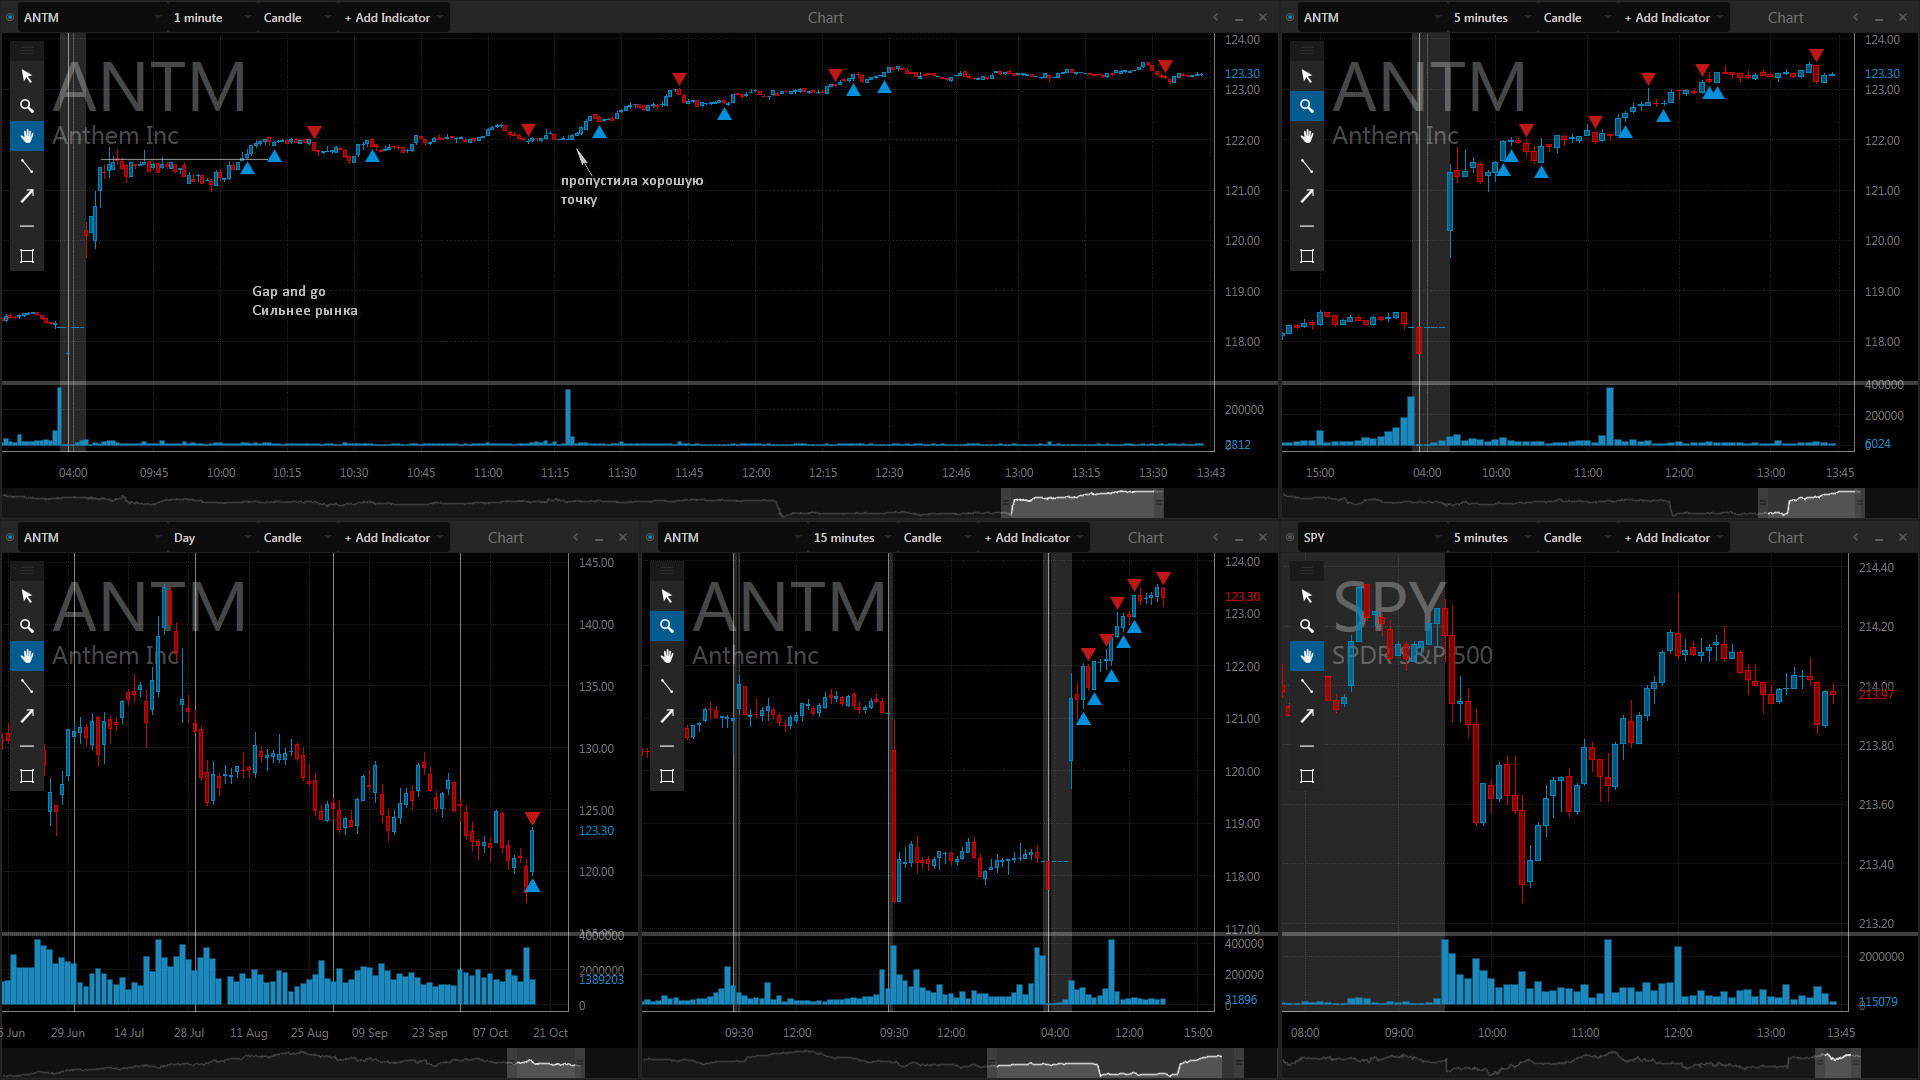Click the magnifier zoom tool in the SPY chart
The height and width of the screenshot is (1080, 1920).
[x=1307, y=626]
